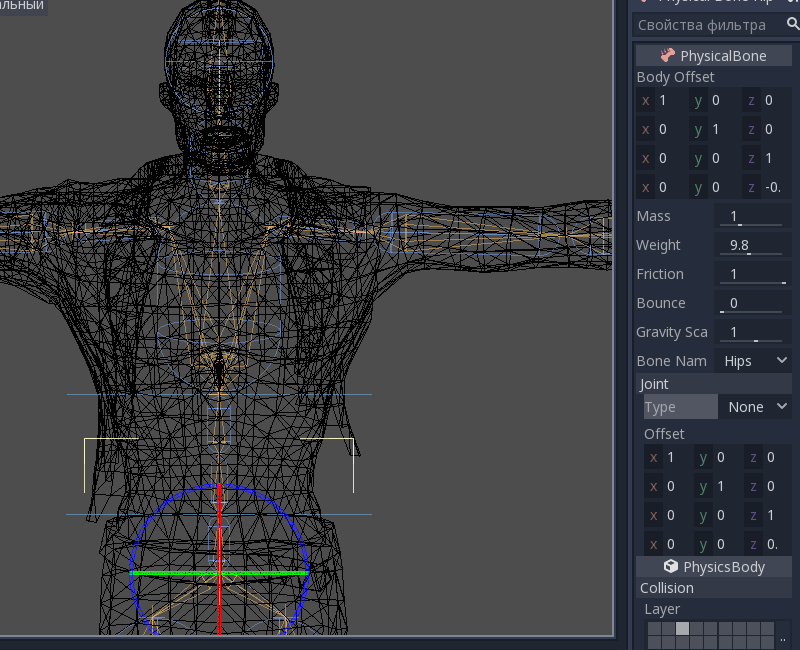Click the Weight value slider showing 9.8
This screenshot has height=650, width=800.
click(x=753, y=245)
